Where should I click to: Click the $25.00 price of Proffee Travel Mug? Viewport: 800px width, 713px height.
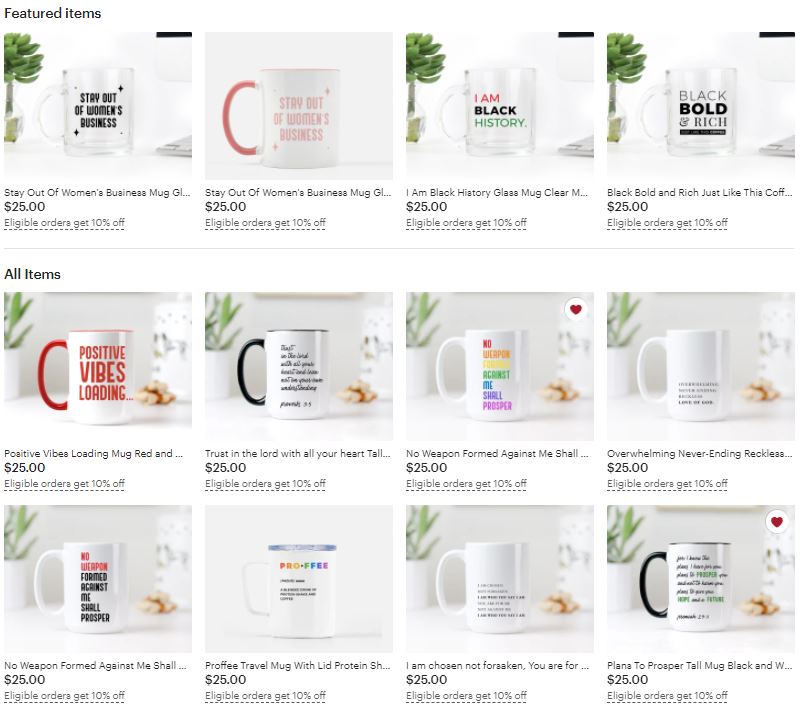pyautogui.click(x=226, y=680)
